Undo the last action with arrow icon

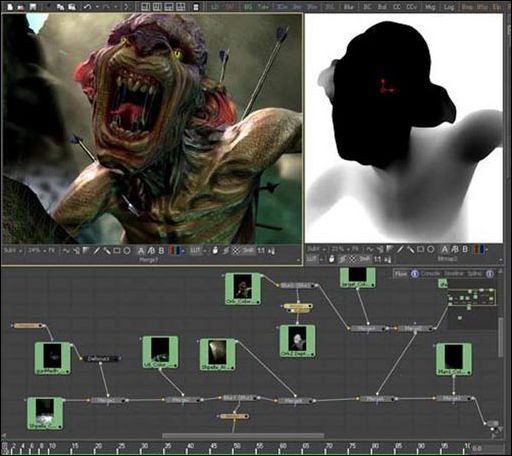coord(87,7)
